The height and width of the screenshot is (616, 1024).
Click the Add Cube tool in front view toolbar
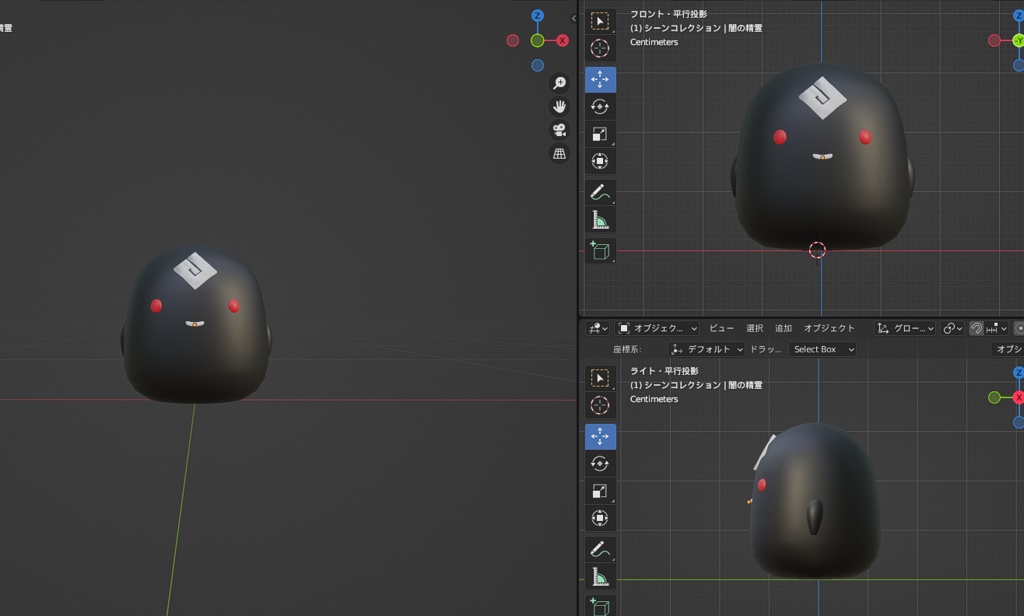point(600,250)
